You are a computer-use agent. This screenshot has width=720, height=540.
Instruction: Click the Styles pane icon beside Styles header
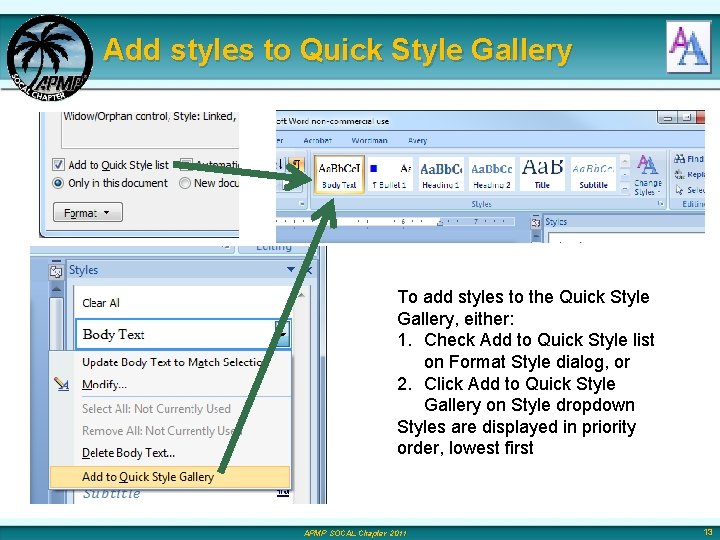[x=56, y=271]
